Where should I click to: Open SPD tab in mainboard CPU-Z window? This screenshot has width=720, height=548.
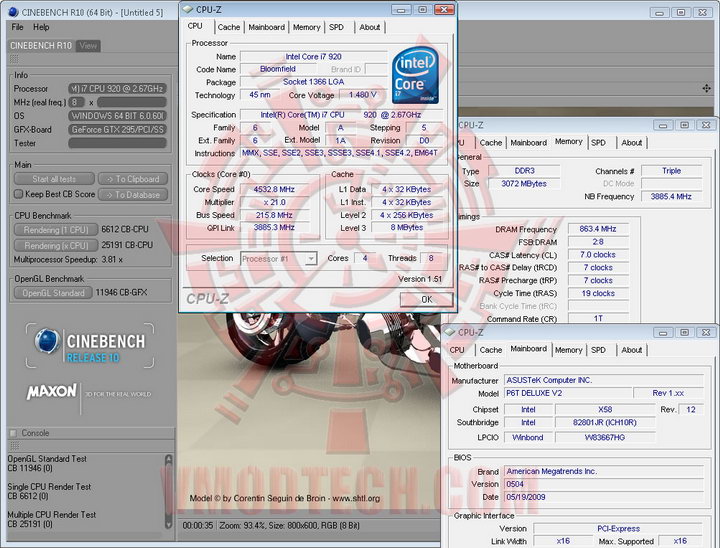click(x=598, y=350)
